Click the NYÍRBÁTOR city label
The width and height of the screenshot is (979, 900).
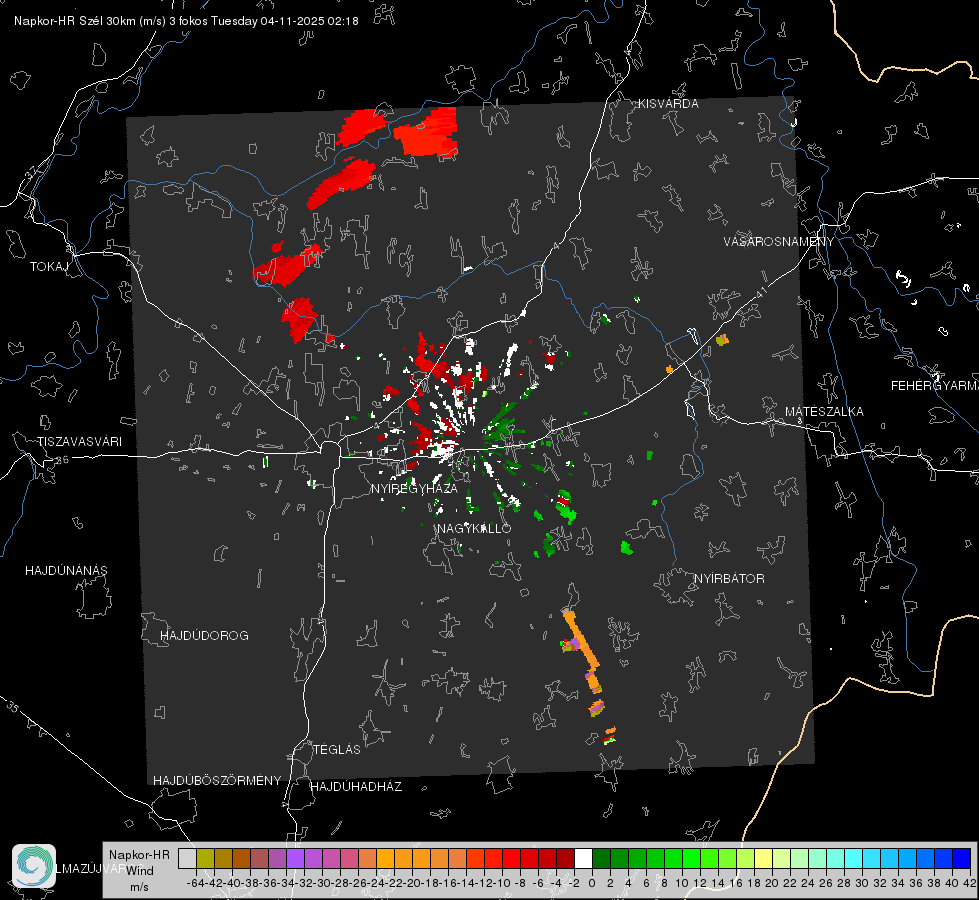tap(729, 579)
